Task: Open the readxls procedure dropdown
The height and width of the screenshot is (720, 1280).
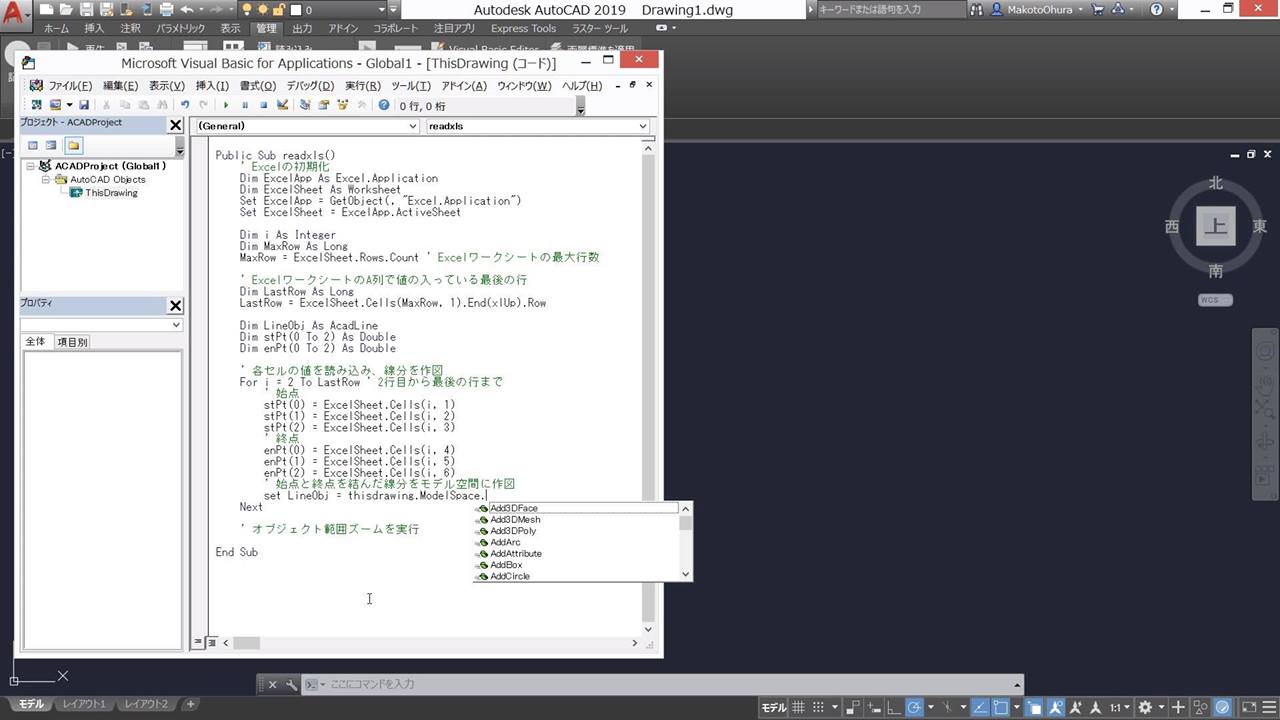Action: pyautogui.click(x=538, y=126)
